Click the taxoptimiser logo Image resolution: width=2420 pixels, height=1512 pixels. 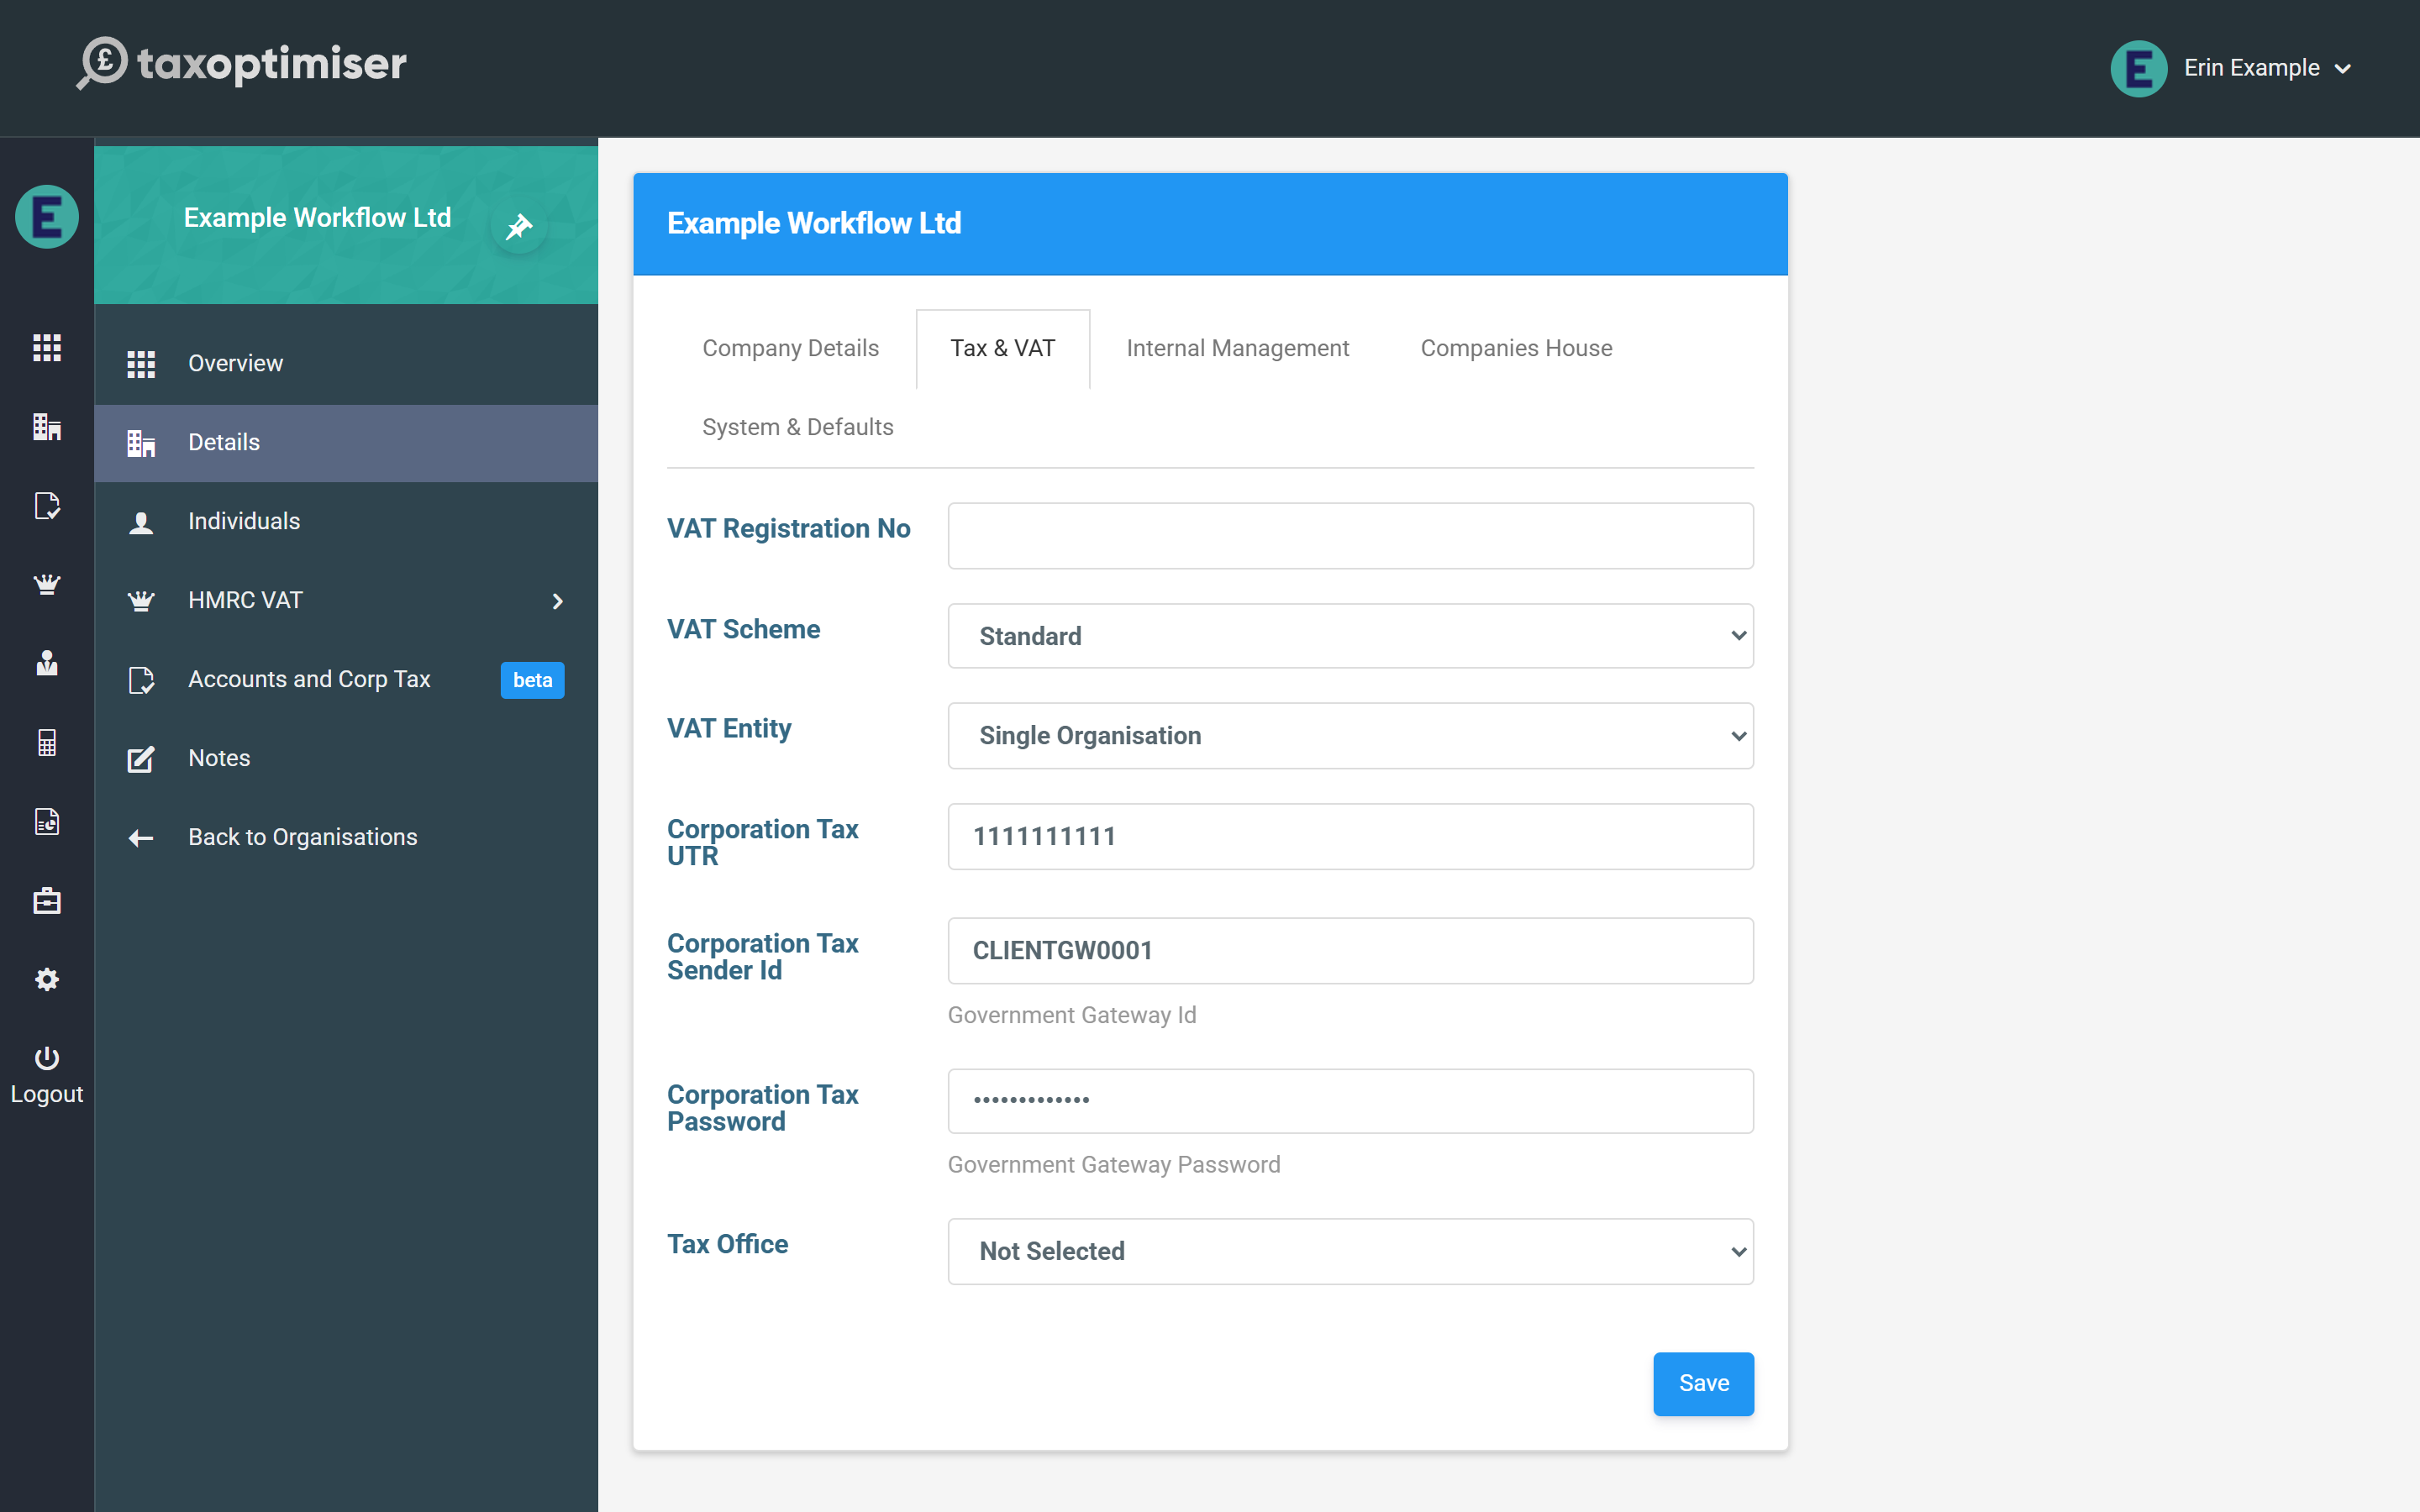tap(242, 64)
